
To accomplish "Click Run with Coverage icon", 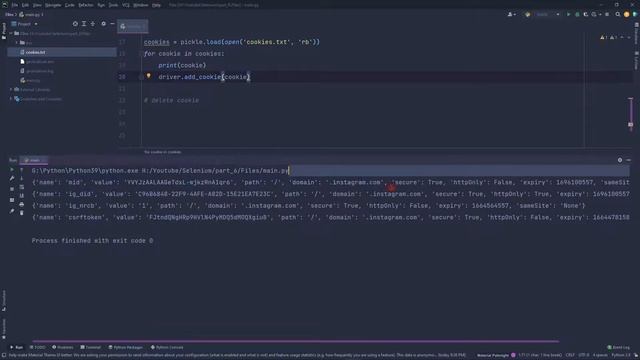I will tap(586, 14).
